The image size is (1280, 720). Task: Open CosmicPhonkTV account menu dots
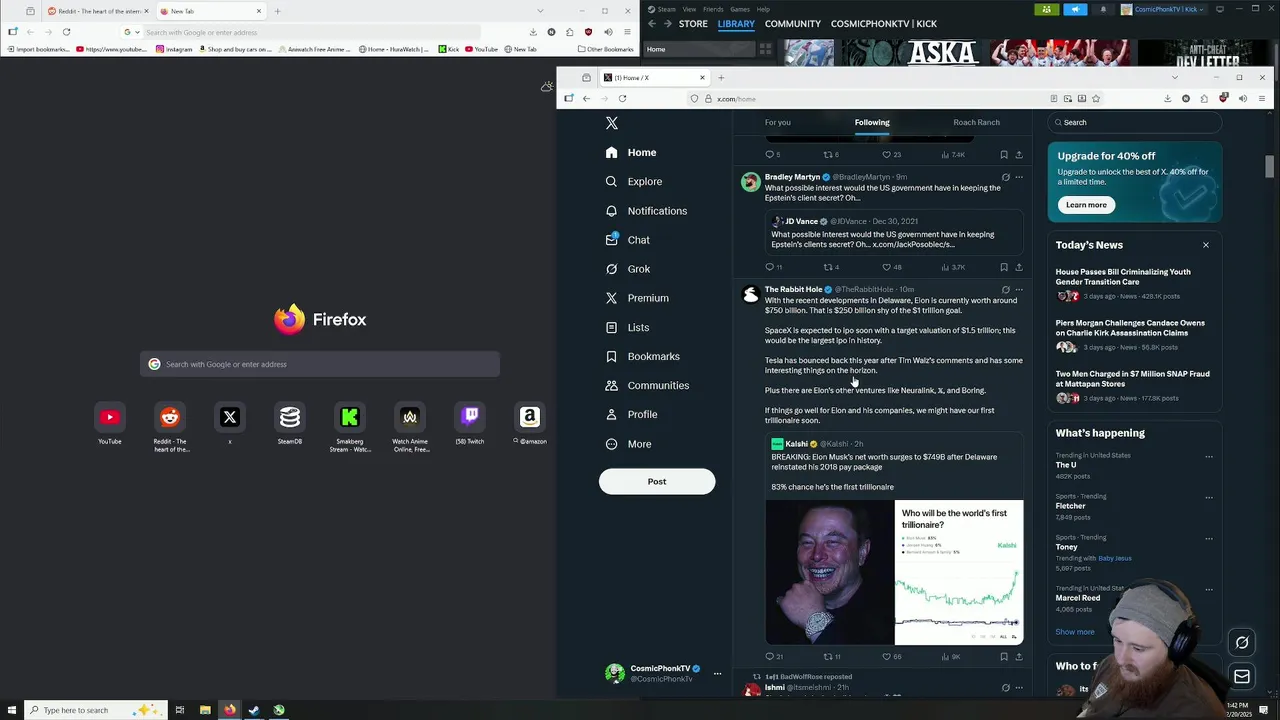coord(717,674)
